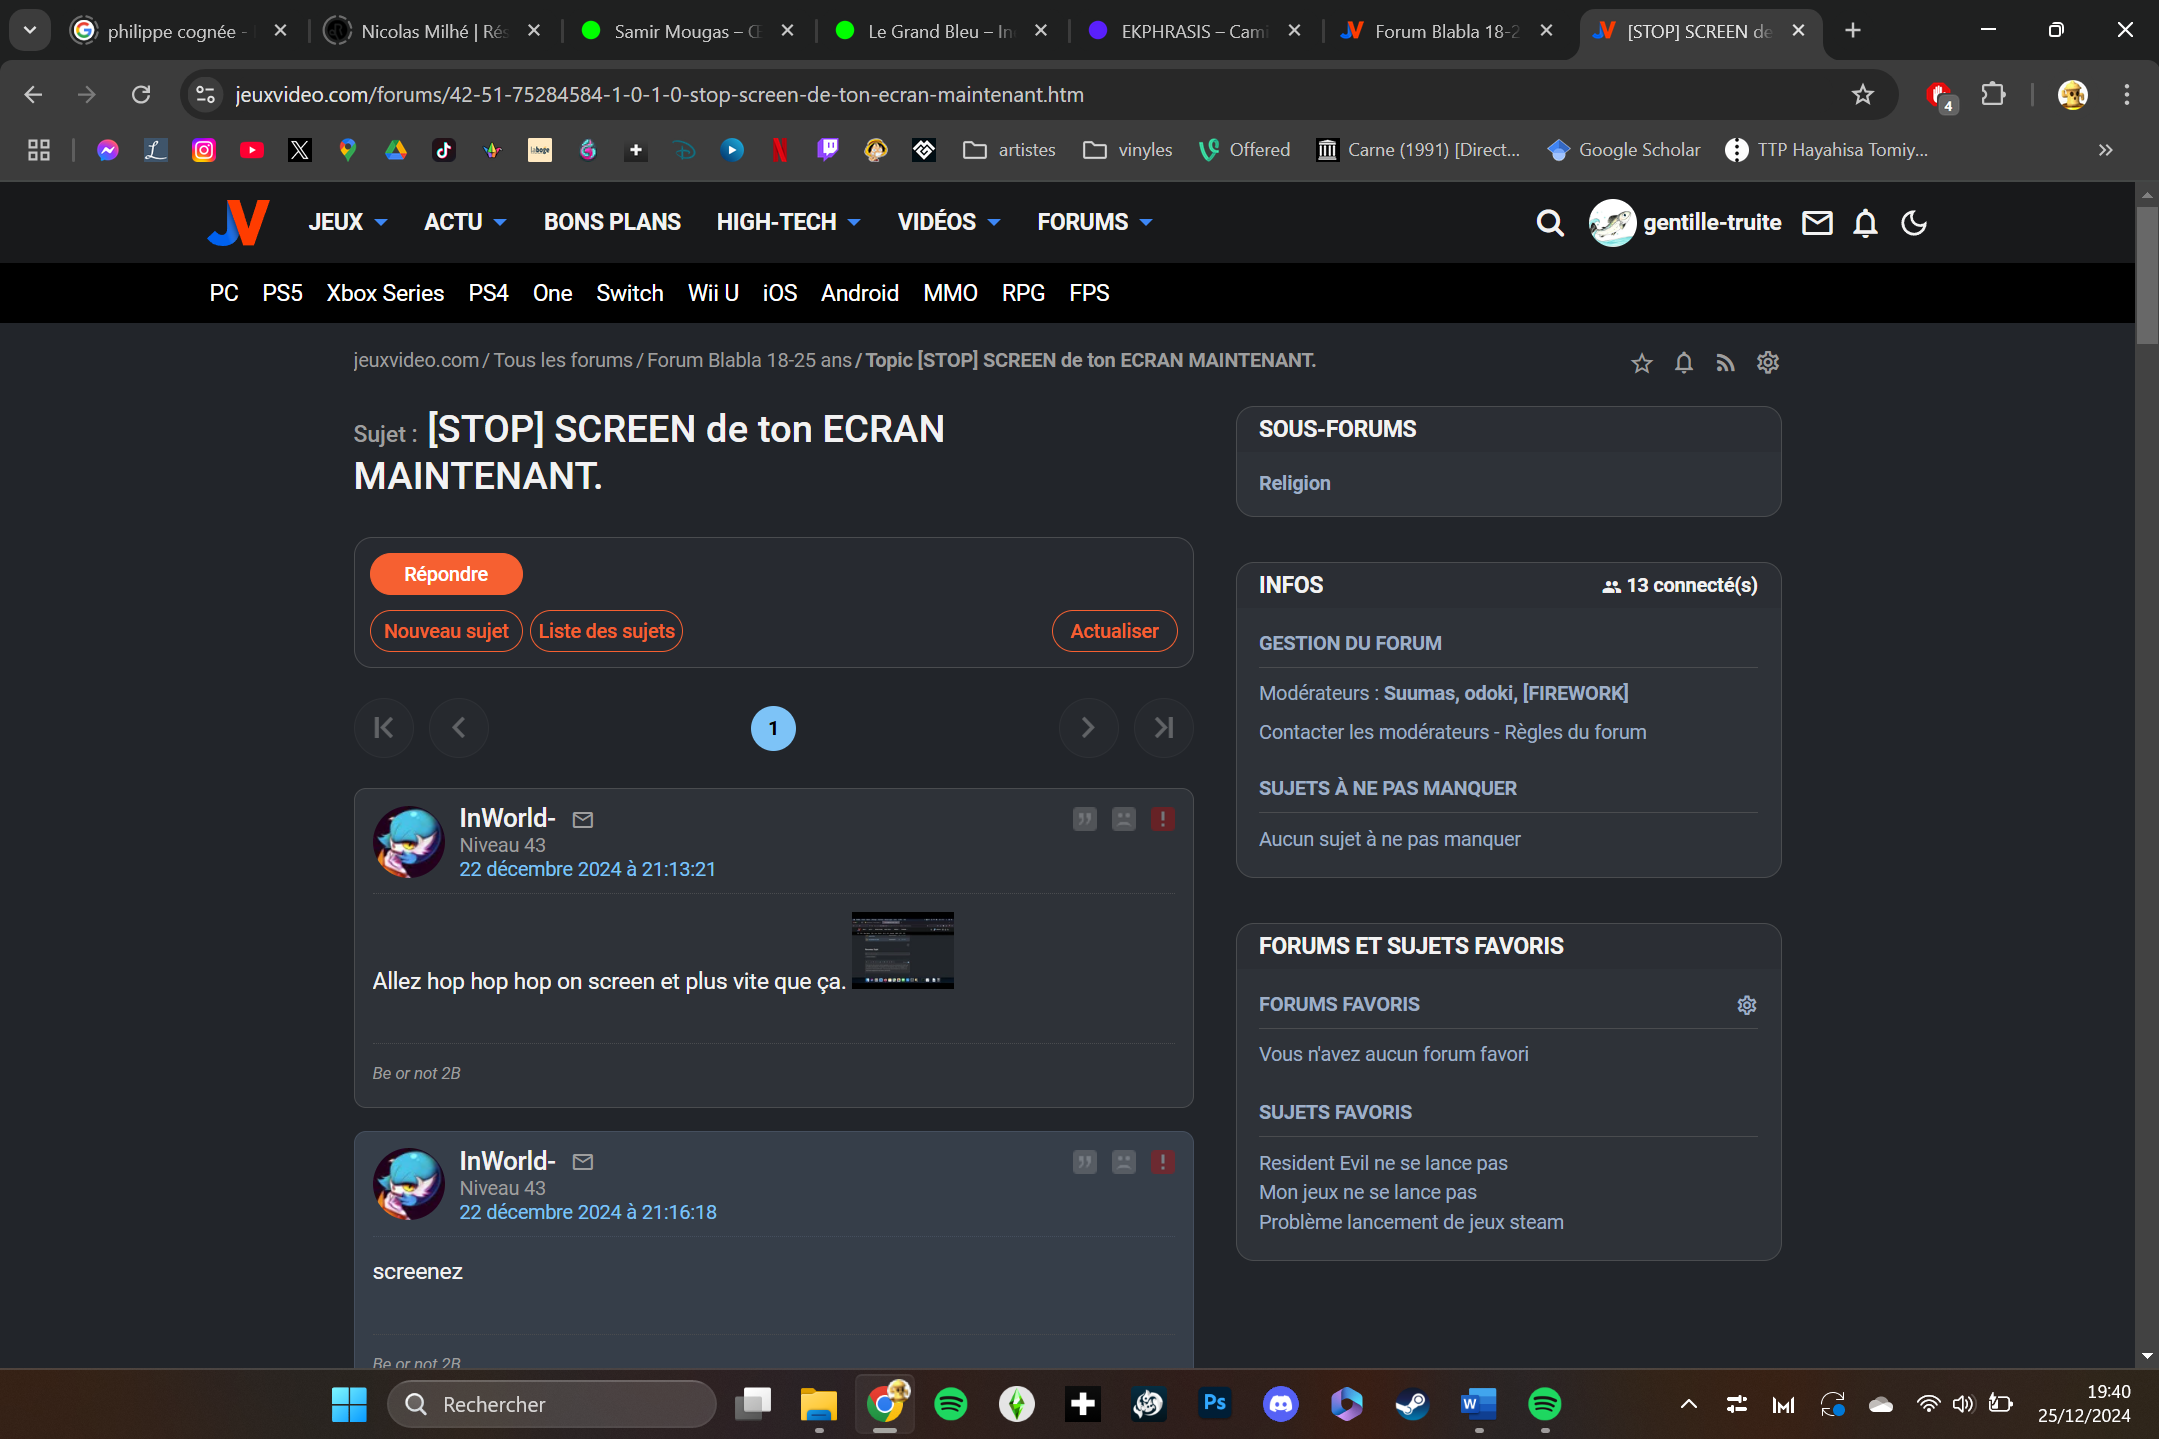Viewport: 2159px width, 1439px height.
Task: Open the private messages envelope icon
Action: [1816, 223]
